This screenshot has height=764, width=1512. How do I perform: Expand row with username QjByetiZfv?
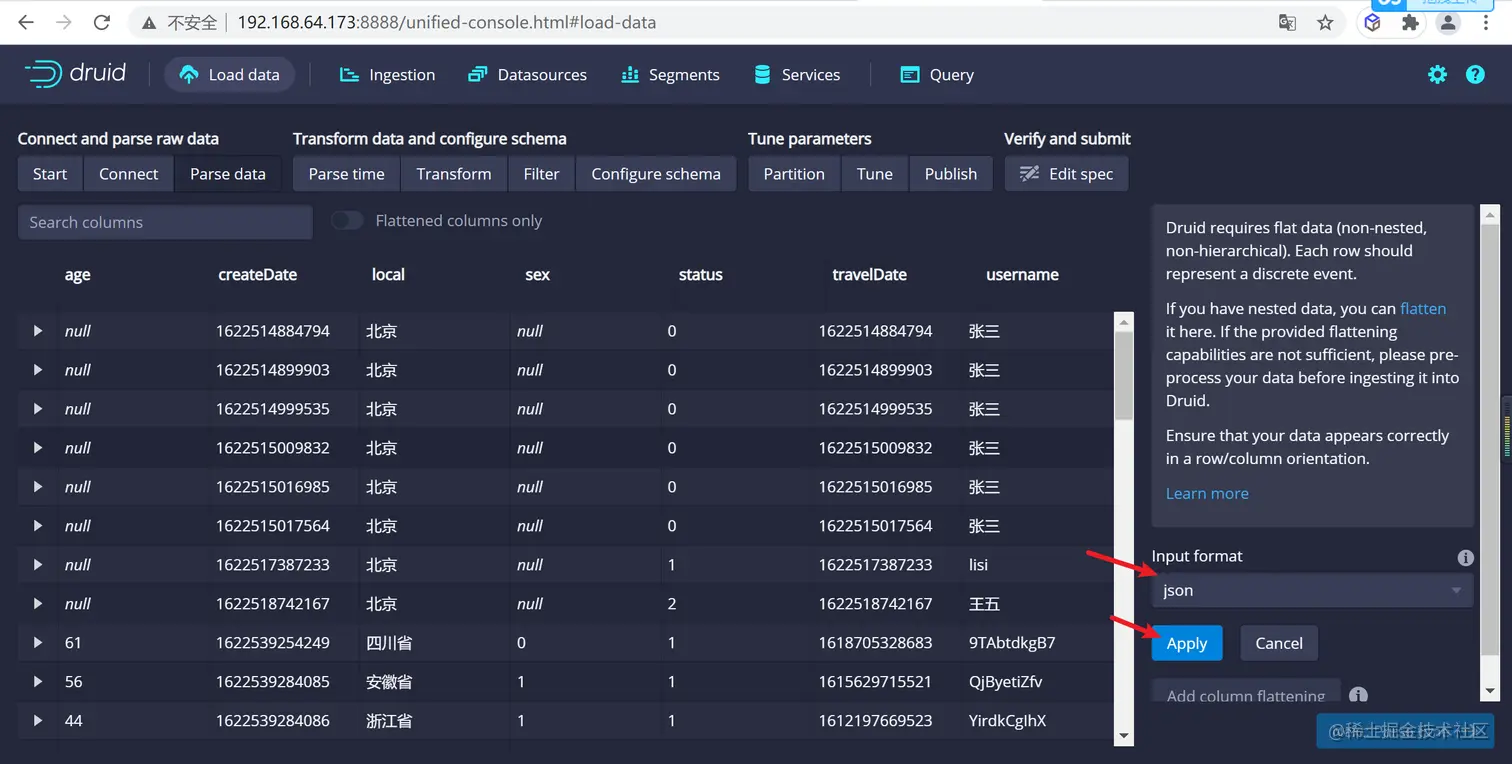click(38, 682)
